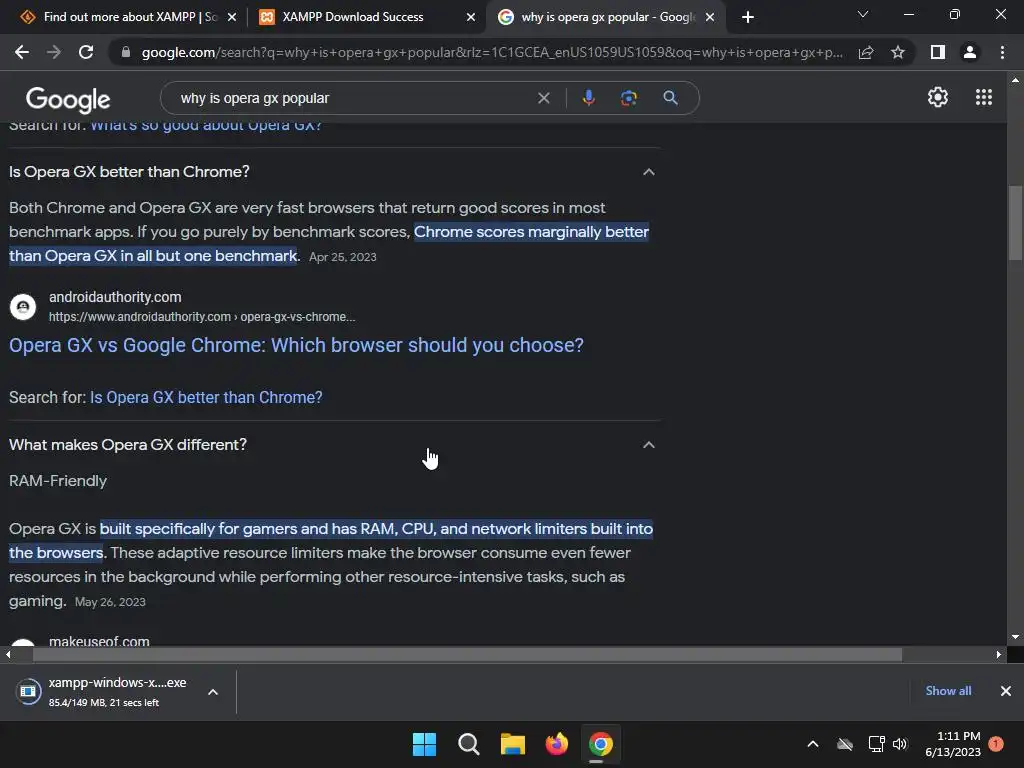Open download options for xampp-windows exe
The height and width of the screenshot is (768, 1024).
pos(213,692)
